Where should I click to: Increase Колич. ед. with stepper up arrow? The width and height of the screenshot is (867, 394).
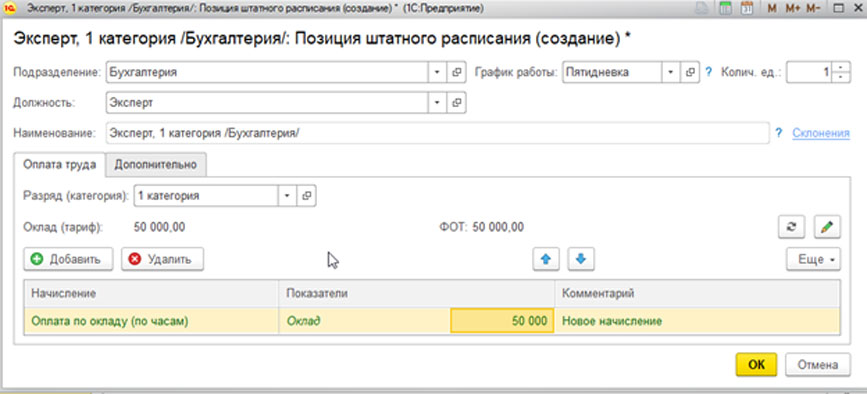pyautogui.click(x=840, y=67)
